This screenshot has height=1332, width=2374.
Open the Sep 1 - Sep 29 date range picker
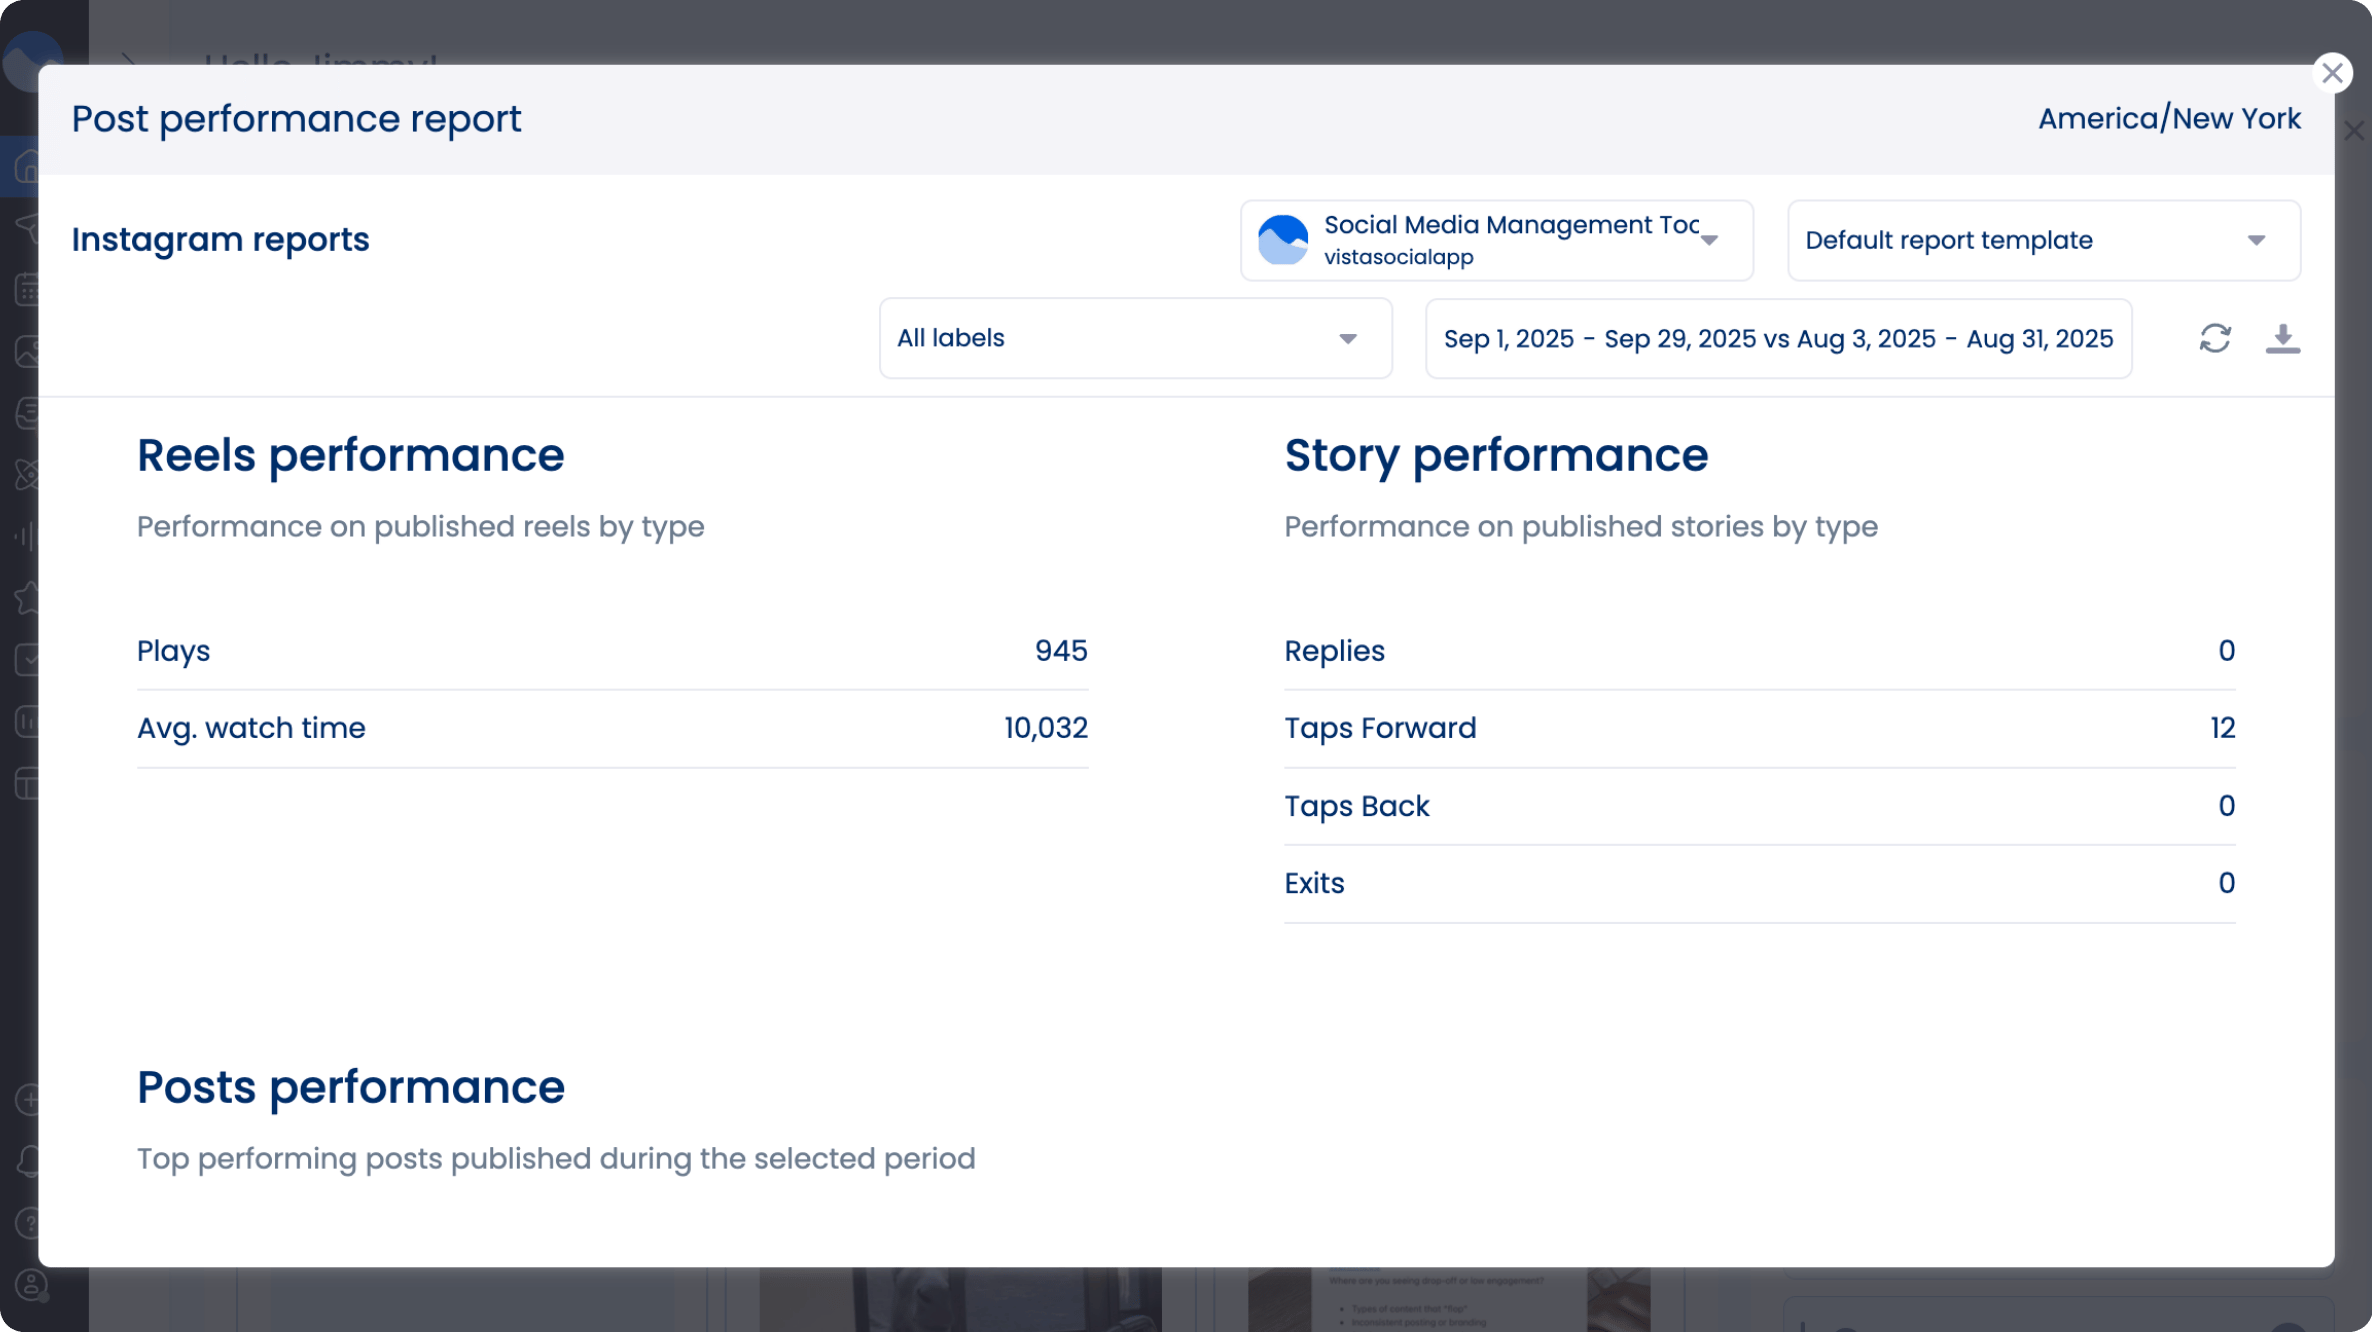[x=1778, y=338]
